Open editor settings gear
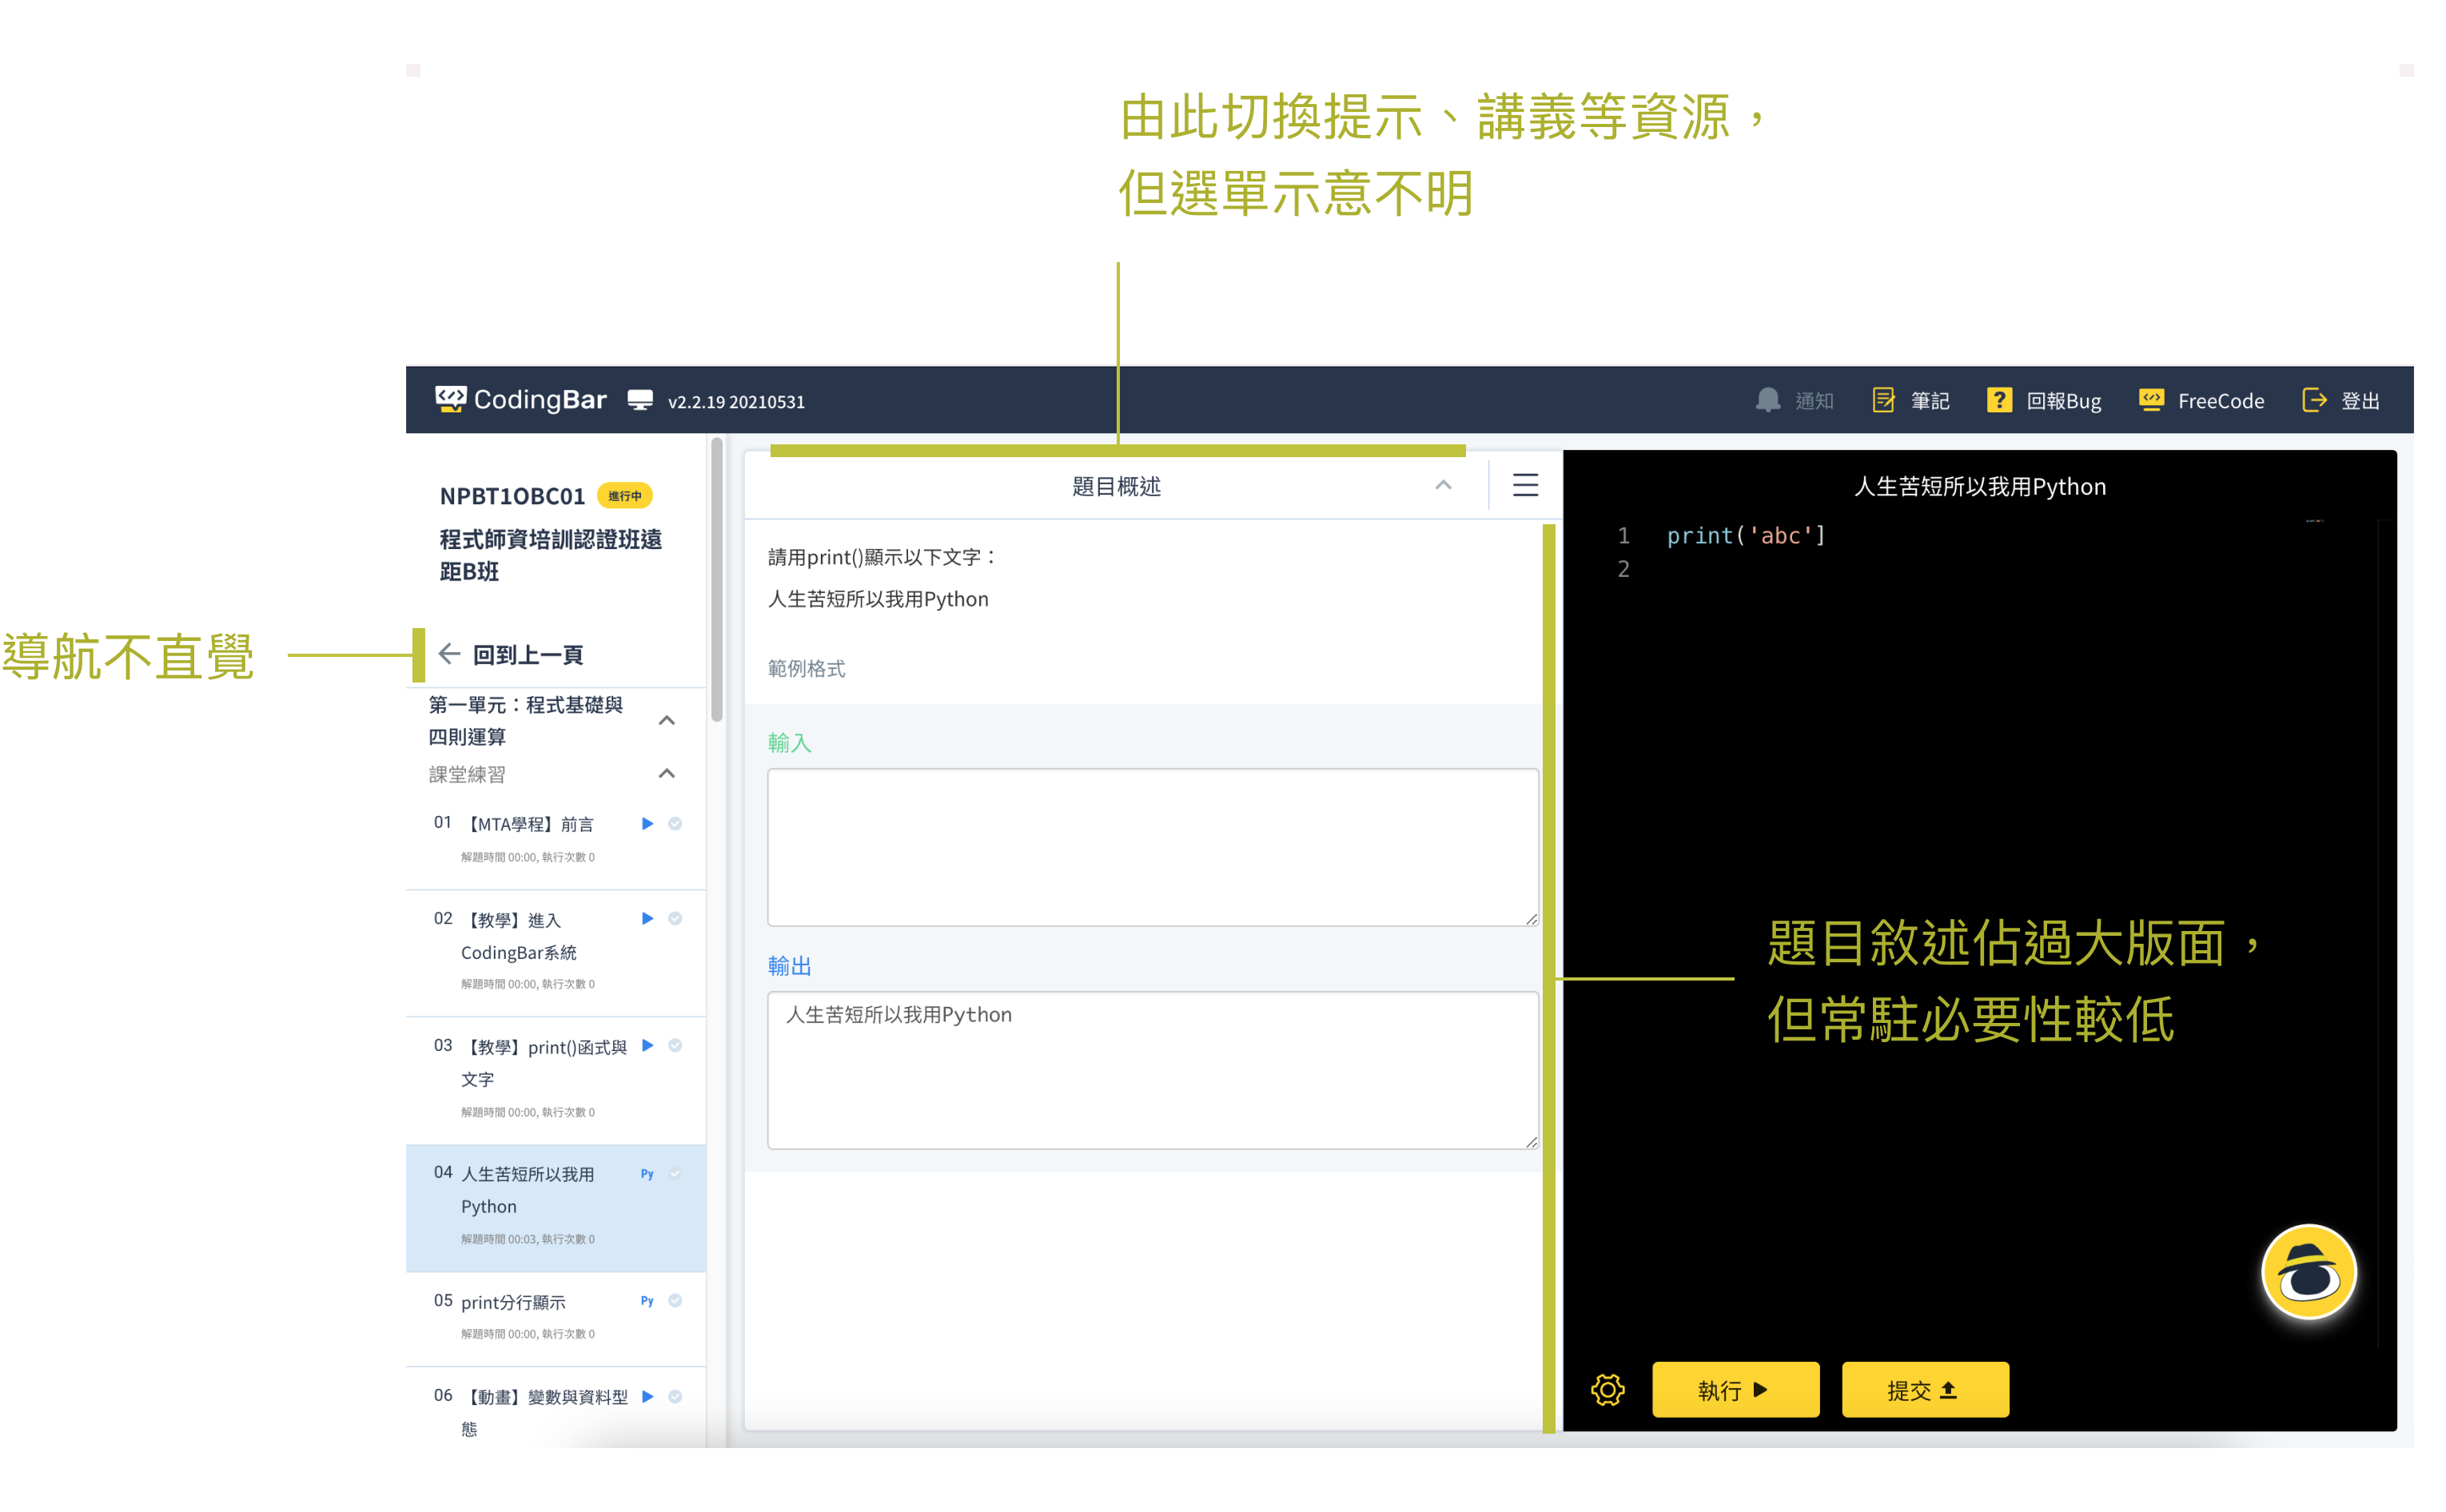 pyautogui.click(x=1607, y=1389)
